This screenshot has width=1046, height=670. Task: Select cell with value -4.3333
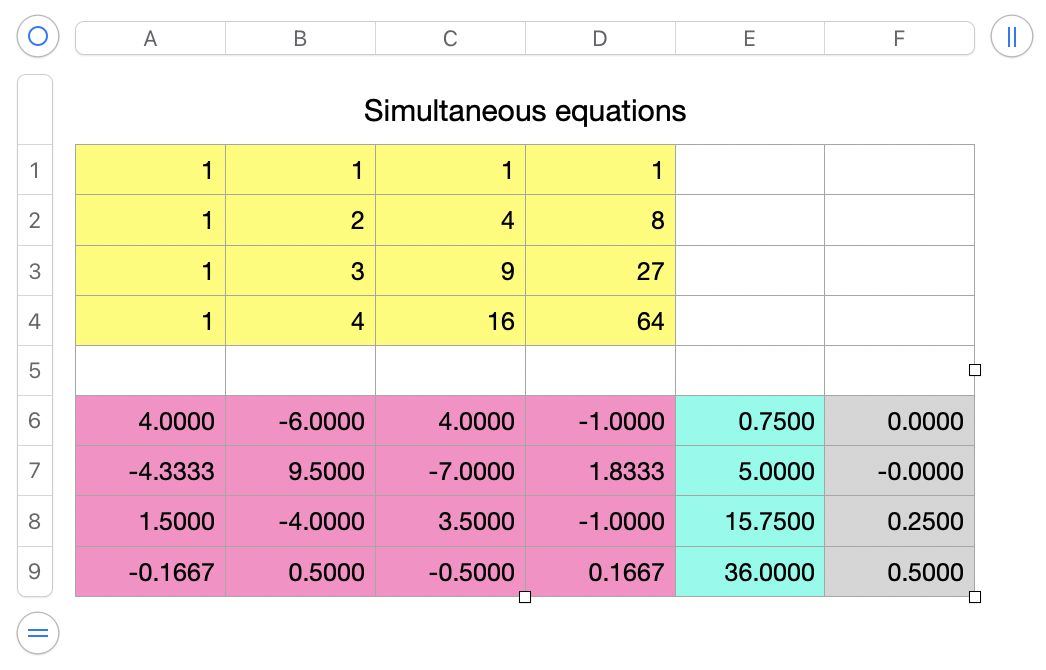[x=151, y=470]
